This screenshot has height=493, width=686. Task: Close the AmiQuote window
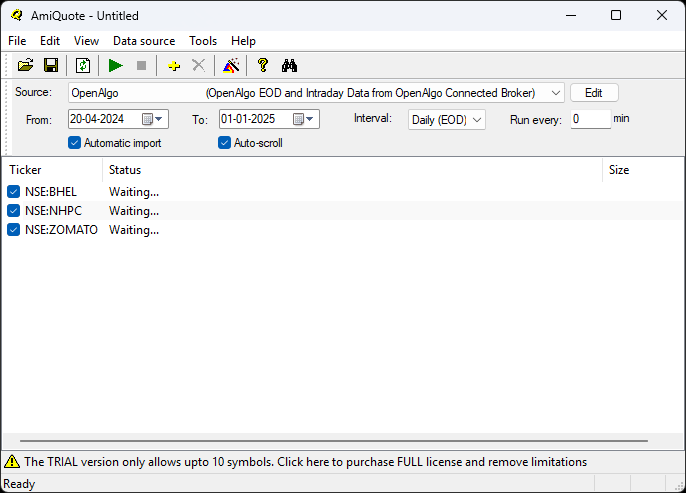(662, 15)
